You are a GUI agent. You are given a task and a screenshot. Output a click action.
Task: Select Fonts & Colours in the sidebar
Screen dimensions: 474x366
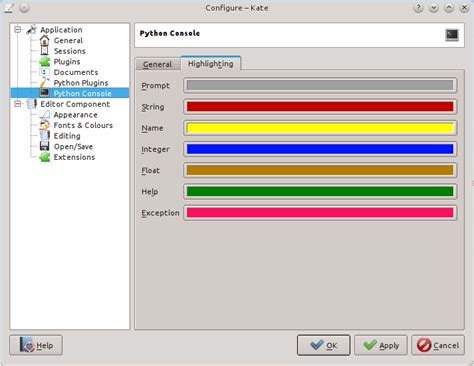(83, 125)
